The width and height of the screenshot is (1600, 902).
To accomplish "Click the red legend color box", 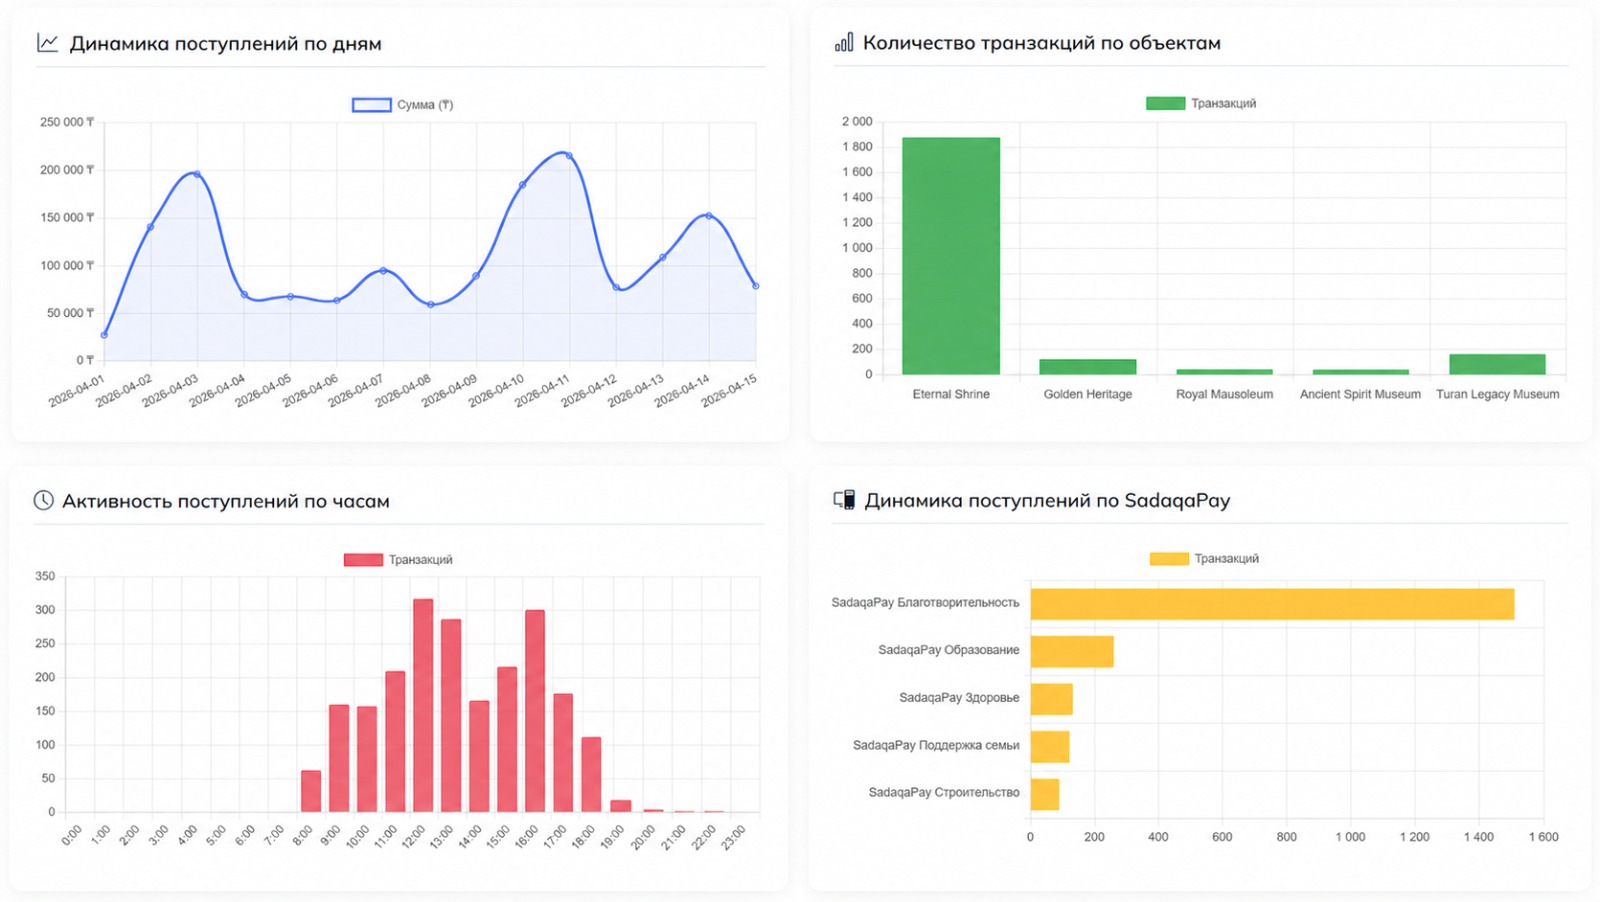I will [x=363, y=560].
